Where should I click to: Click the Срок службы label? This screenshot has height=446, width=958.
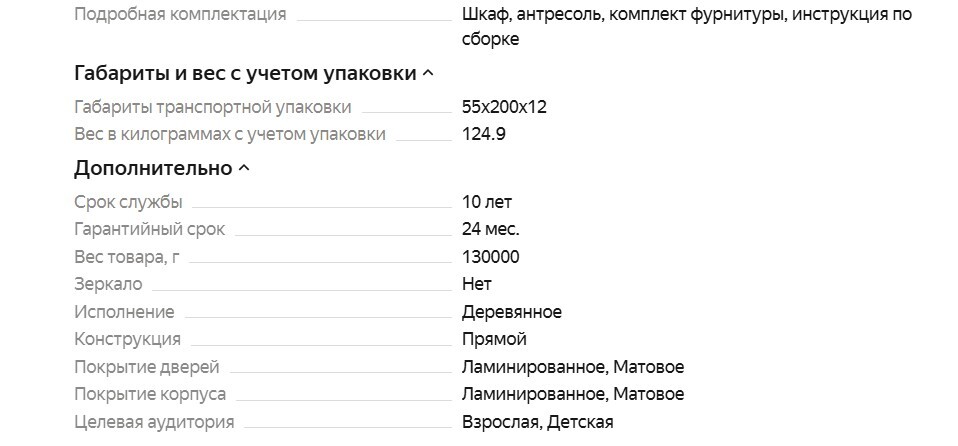(x=129, y=202)
